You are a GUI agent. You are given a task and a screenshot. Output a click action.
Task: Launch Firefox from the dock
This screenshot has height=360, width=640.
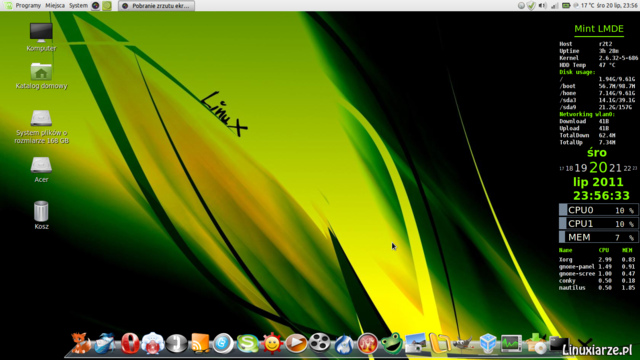(81, 343)
